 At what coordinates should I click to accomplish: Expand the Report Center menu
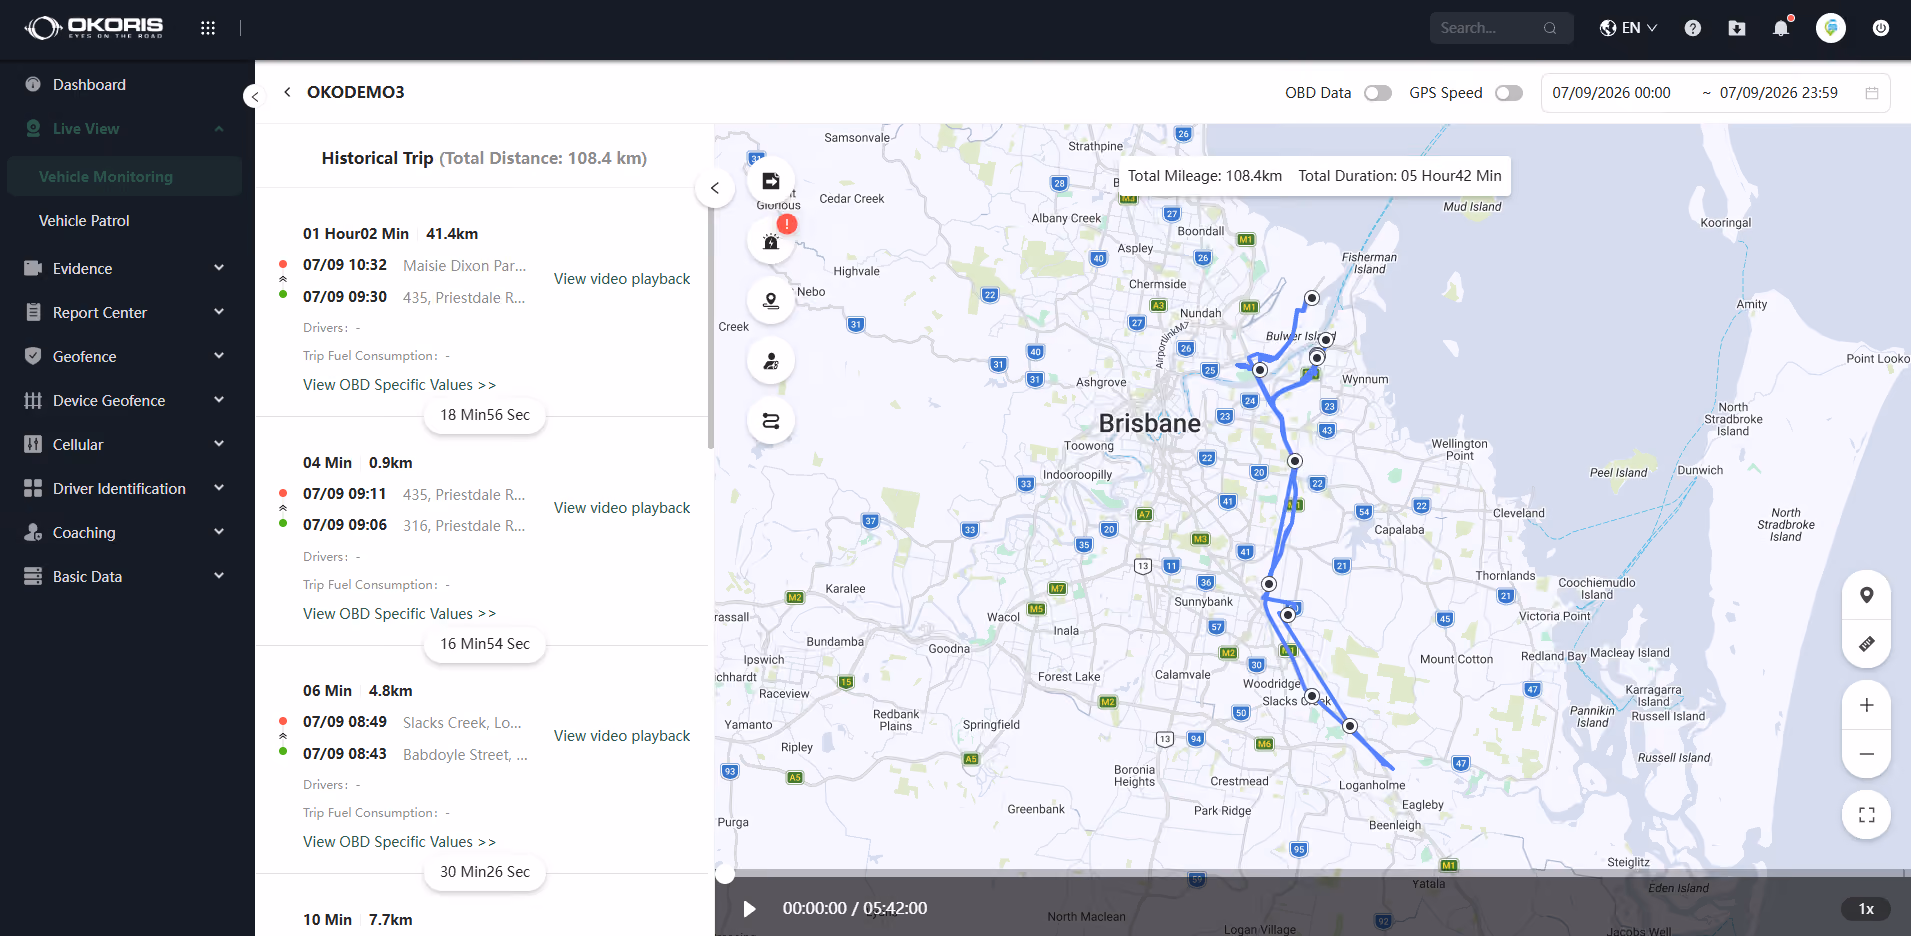tap(127, 312)
